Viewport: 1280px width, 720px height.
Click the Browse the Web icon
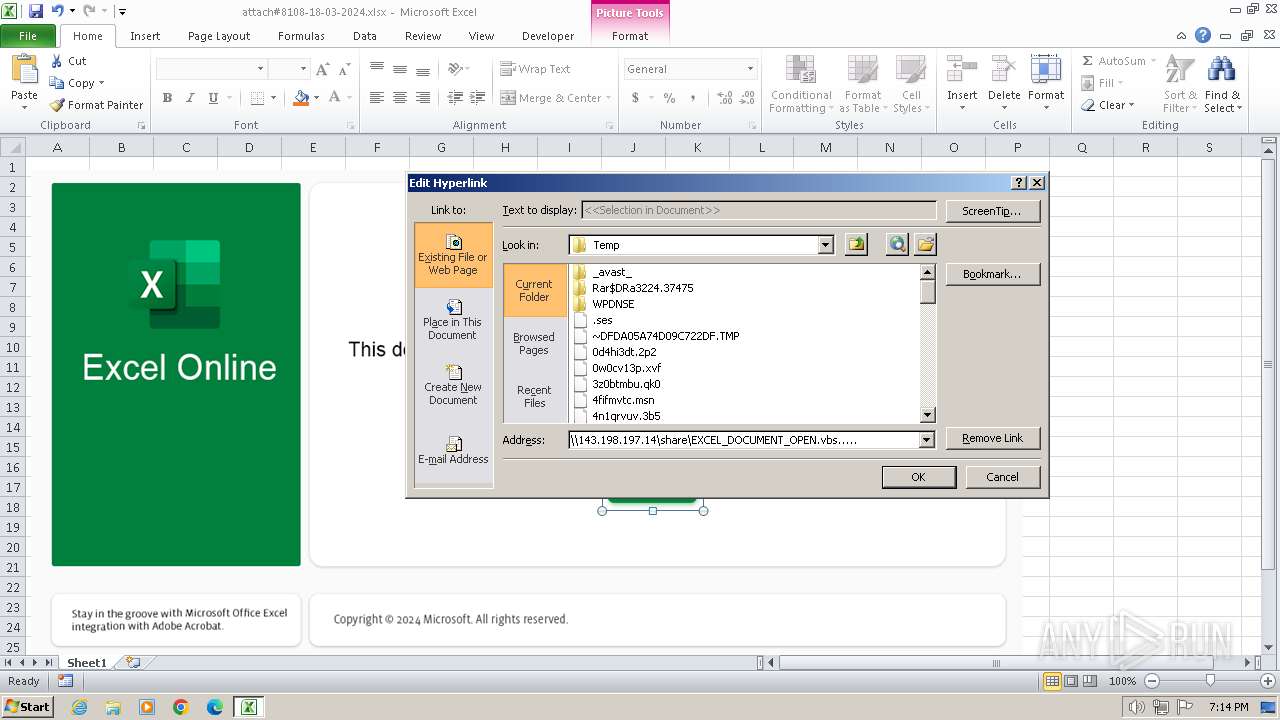point(897,245)
